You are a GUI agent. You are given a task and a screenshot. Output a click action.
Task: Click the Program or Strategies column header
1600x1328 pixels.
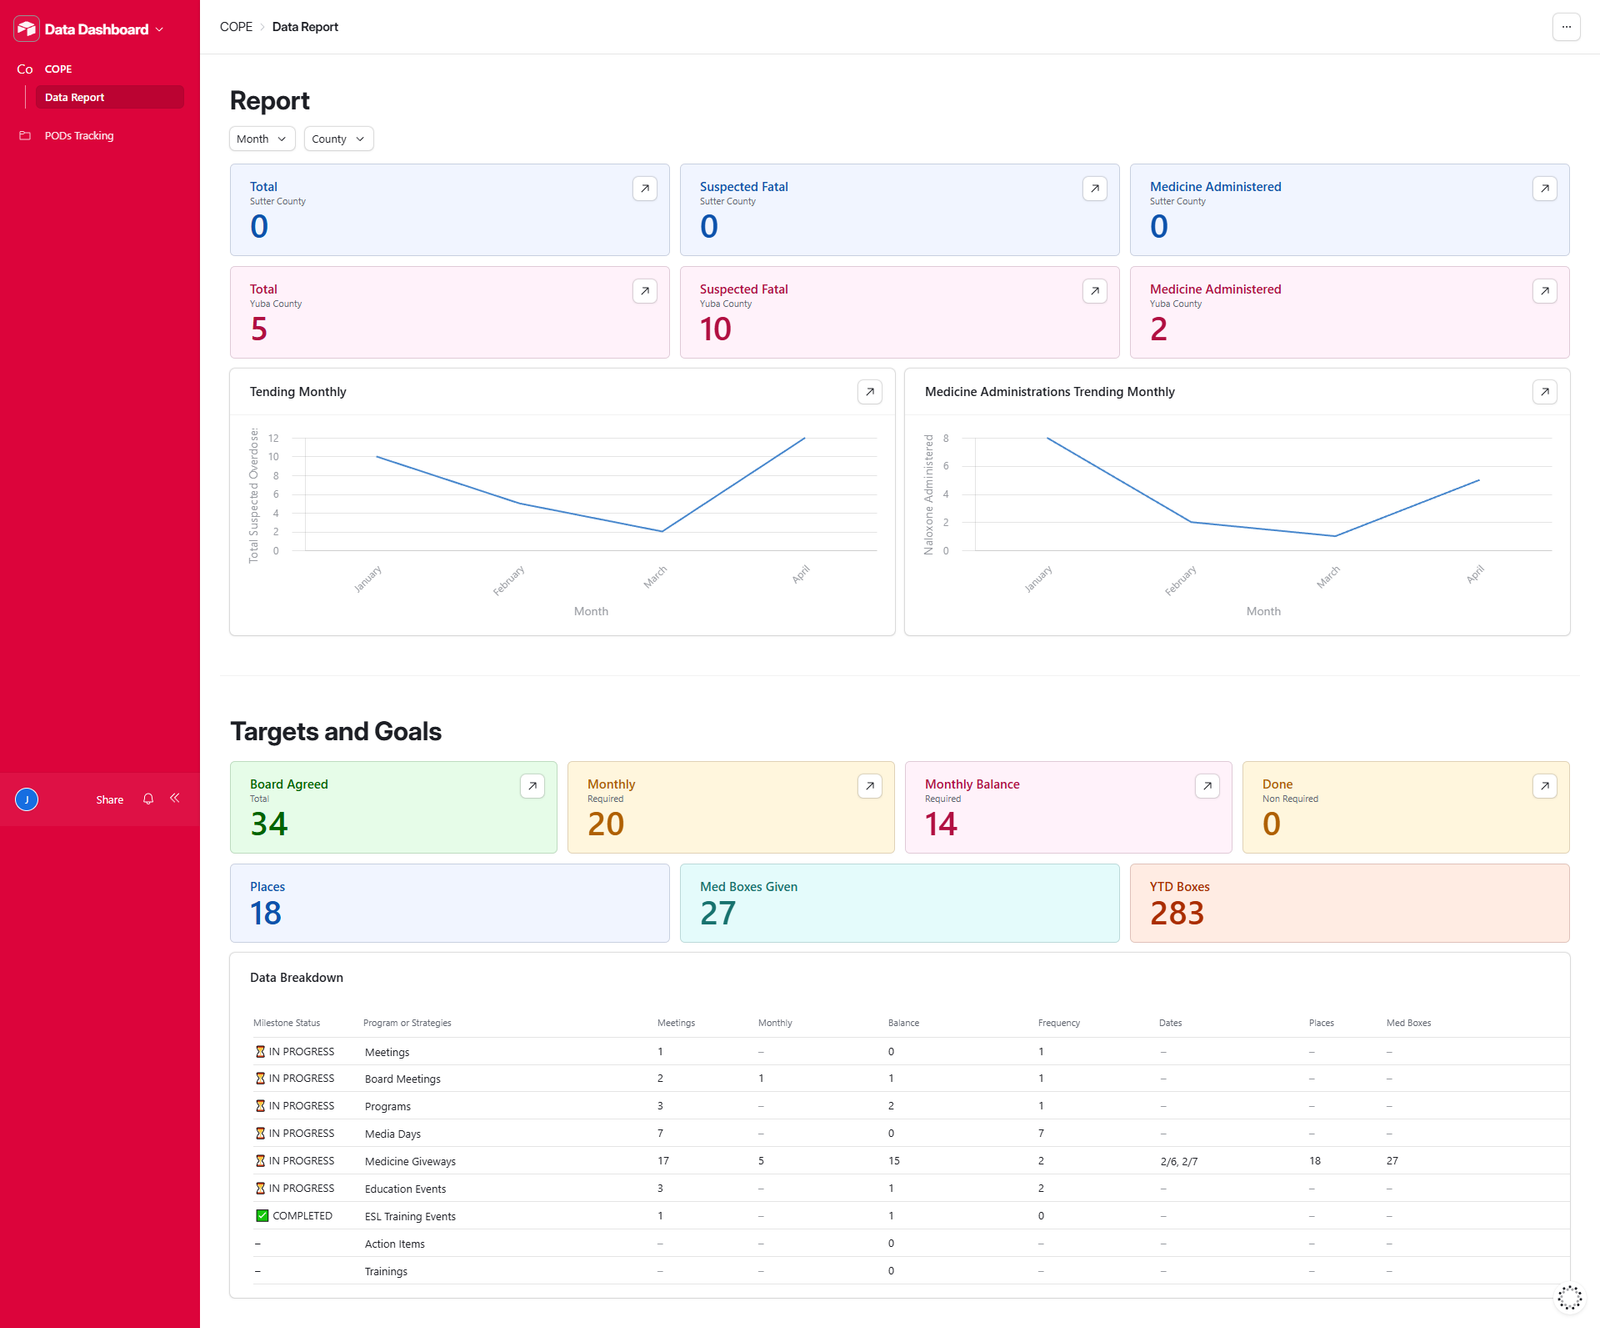pyautogui.click(x=407, y=1023)
